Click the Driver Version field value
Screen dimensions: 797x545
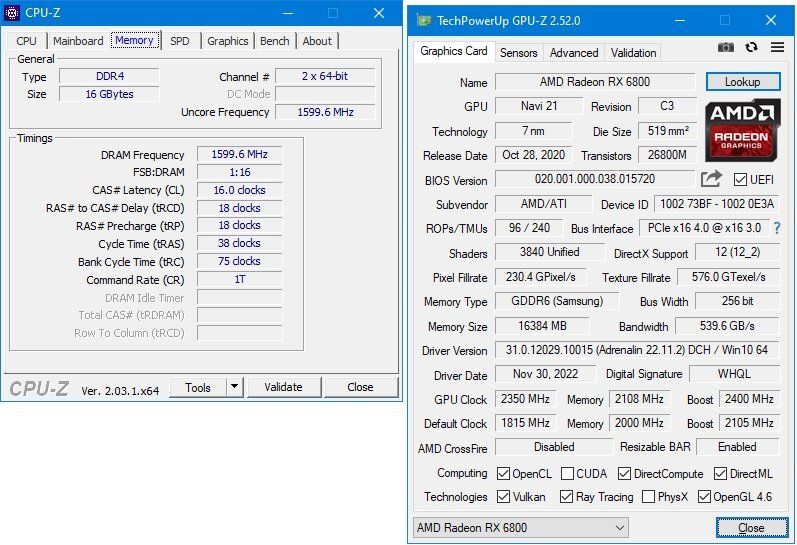coord(637,350)
